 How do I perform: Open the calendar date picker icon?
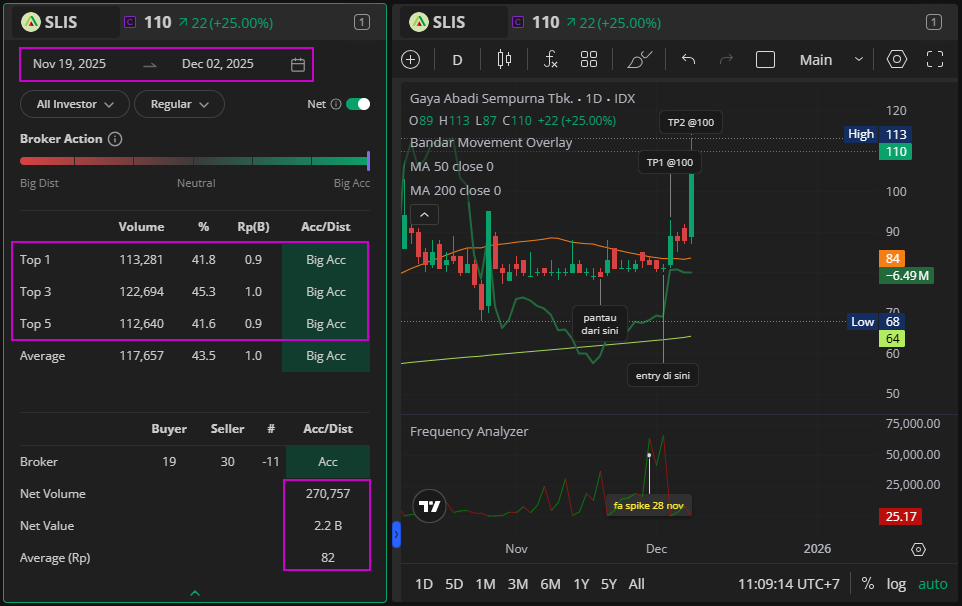click(298, 65)
